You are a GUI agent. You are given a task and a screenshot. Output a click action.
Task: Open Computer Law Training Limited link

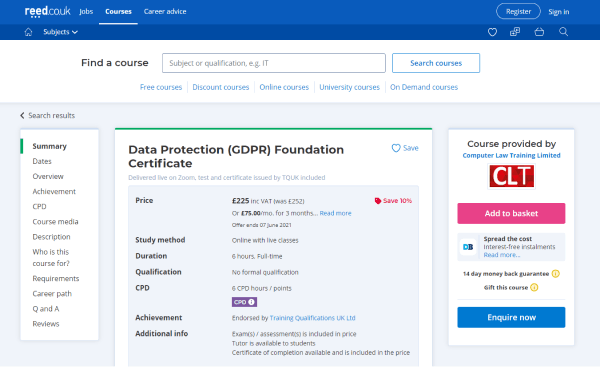[x=511, y=155]
